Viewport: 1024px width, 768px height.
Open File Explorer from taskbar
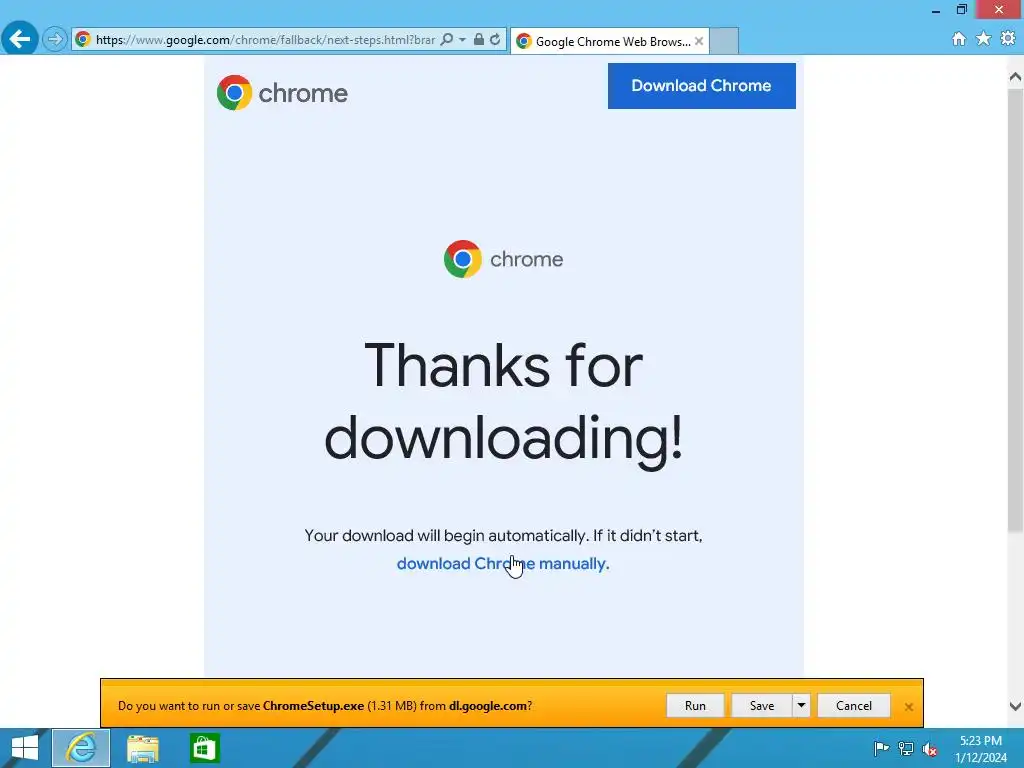(x=143, y=748)
